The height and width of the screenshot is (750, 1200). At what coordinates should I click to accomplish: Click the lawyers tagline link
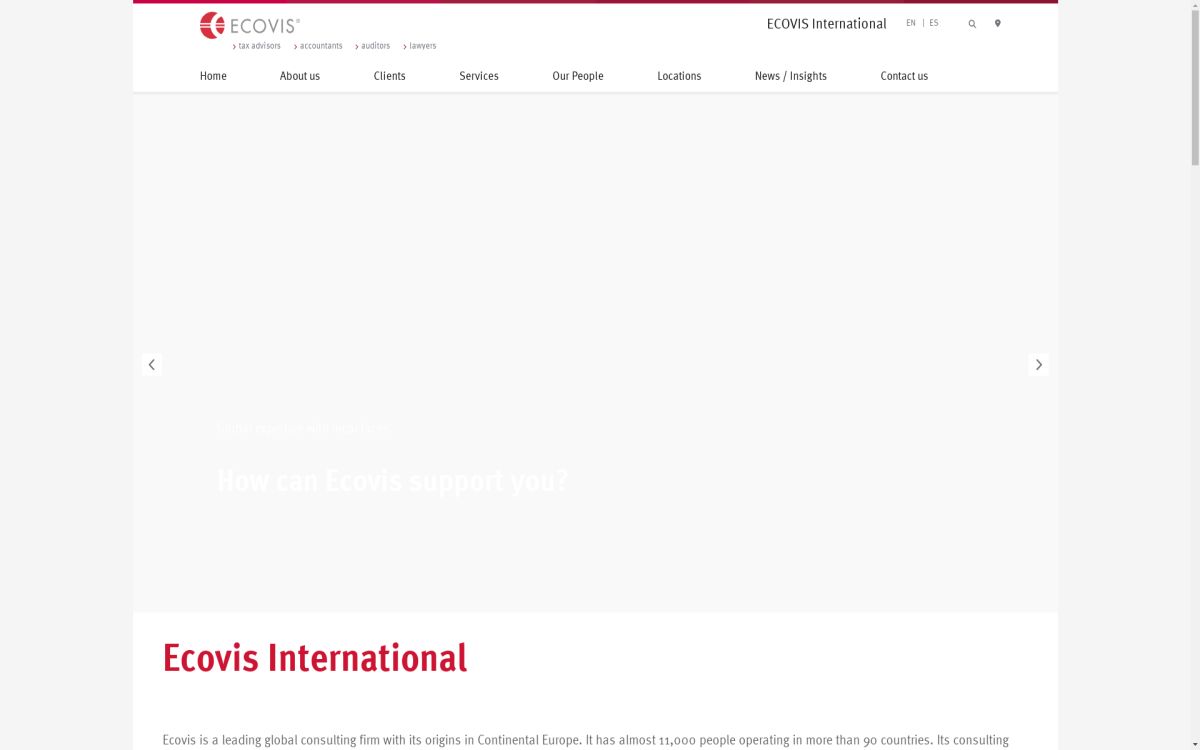pyautogui.click(x=421, y=46)
